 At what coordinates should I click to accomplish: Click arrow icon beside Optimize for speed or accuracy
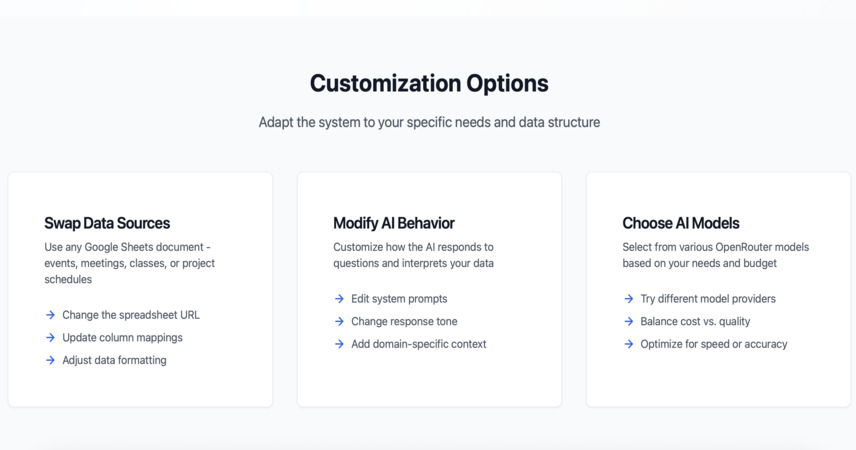628,344
